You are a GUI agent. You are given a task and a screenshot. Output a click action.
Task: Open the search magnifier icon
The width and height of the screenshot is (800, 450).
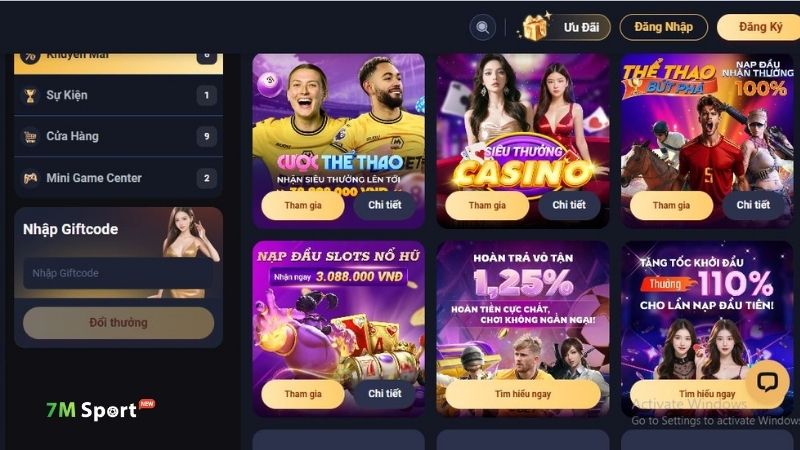tap(482, 27)
